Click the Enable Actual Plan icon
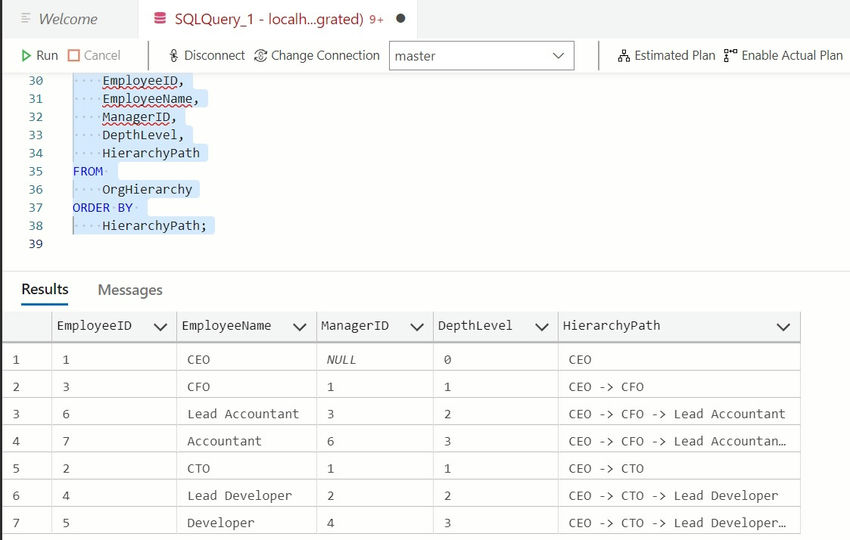The width and height of the screenshot is (850, 540). click(x=731, y=56)
